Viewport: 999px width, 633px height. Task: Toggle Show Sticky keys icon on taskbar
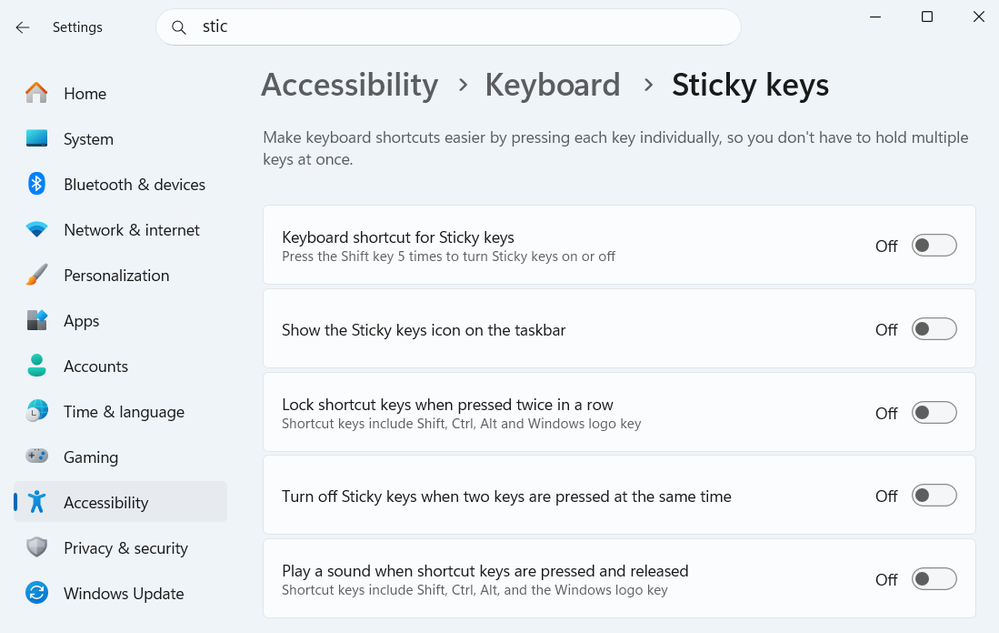tap(934, 329)
